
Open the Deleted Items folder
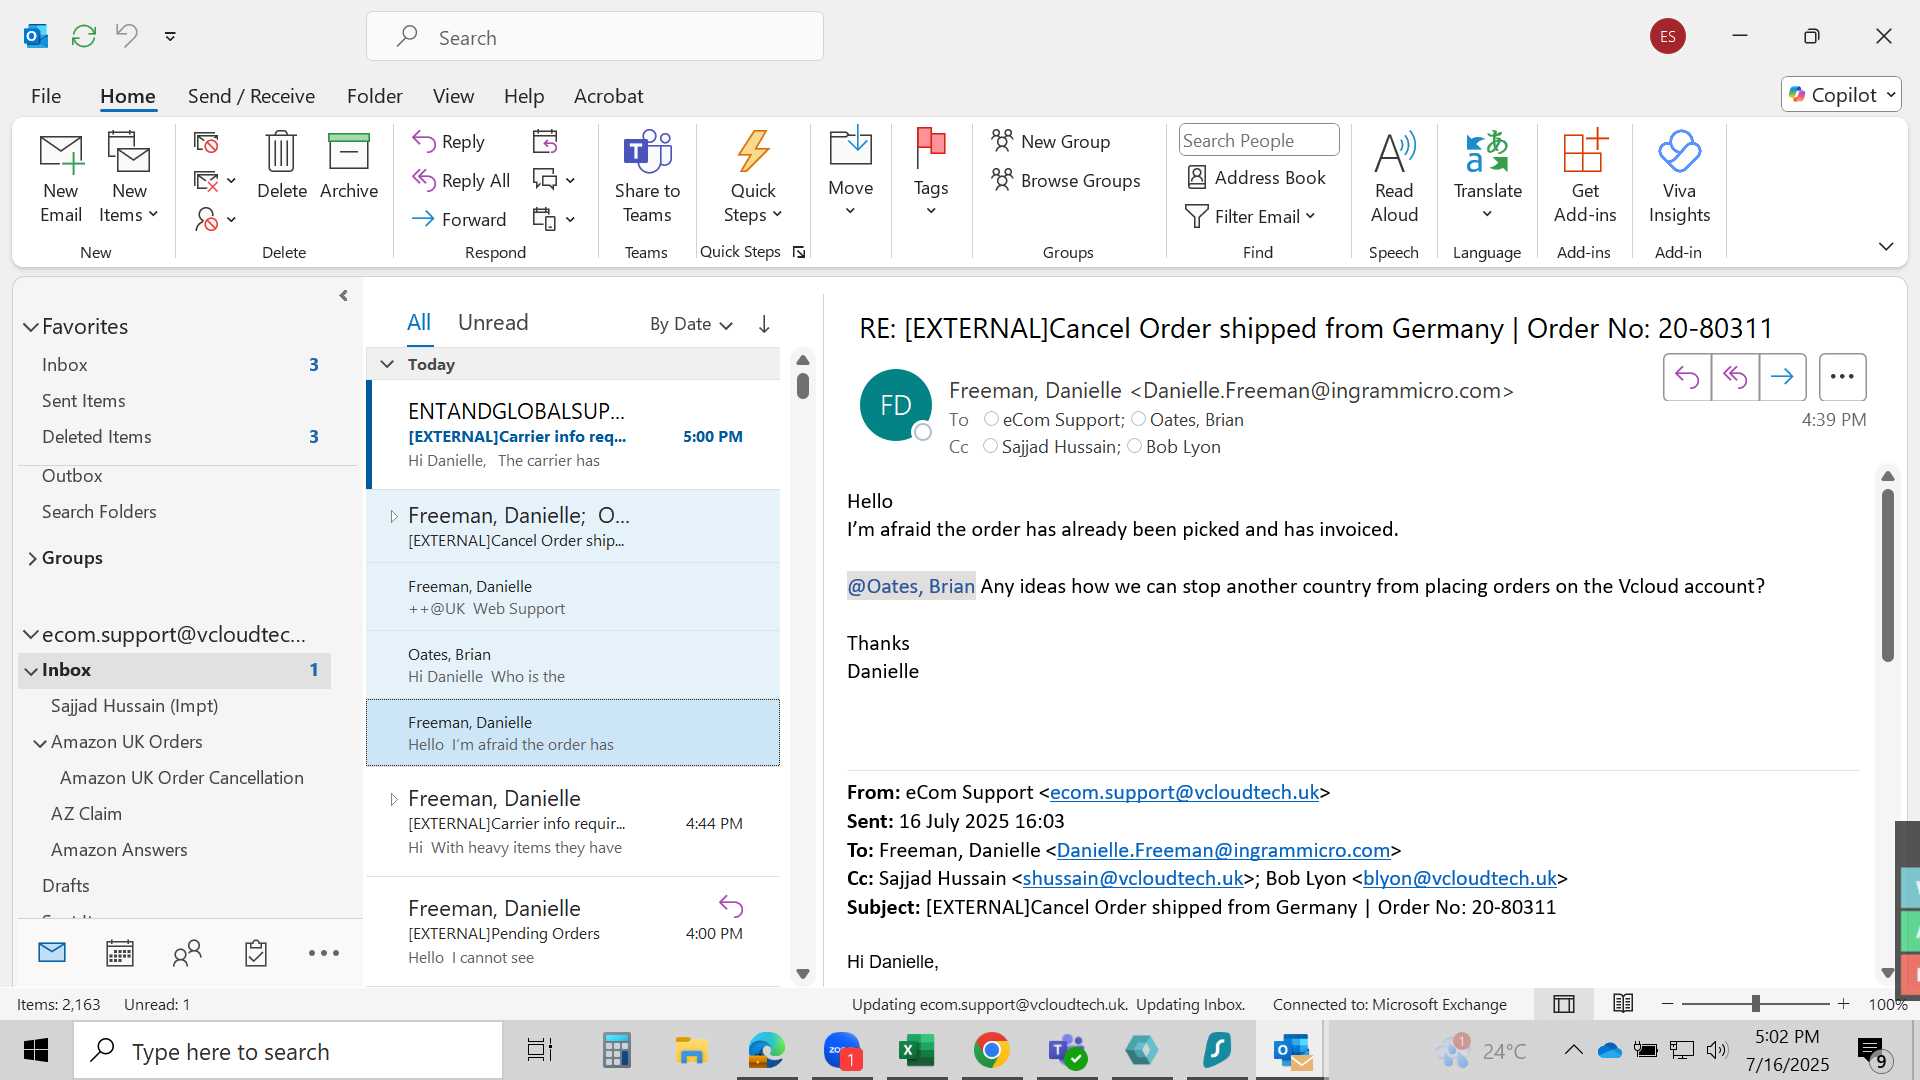pos(97,436)
